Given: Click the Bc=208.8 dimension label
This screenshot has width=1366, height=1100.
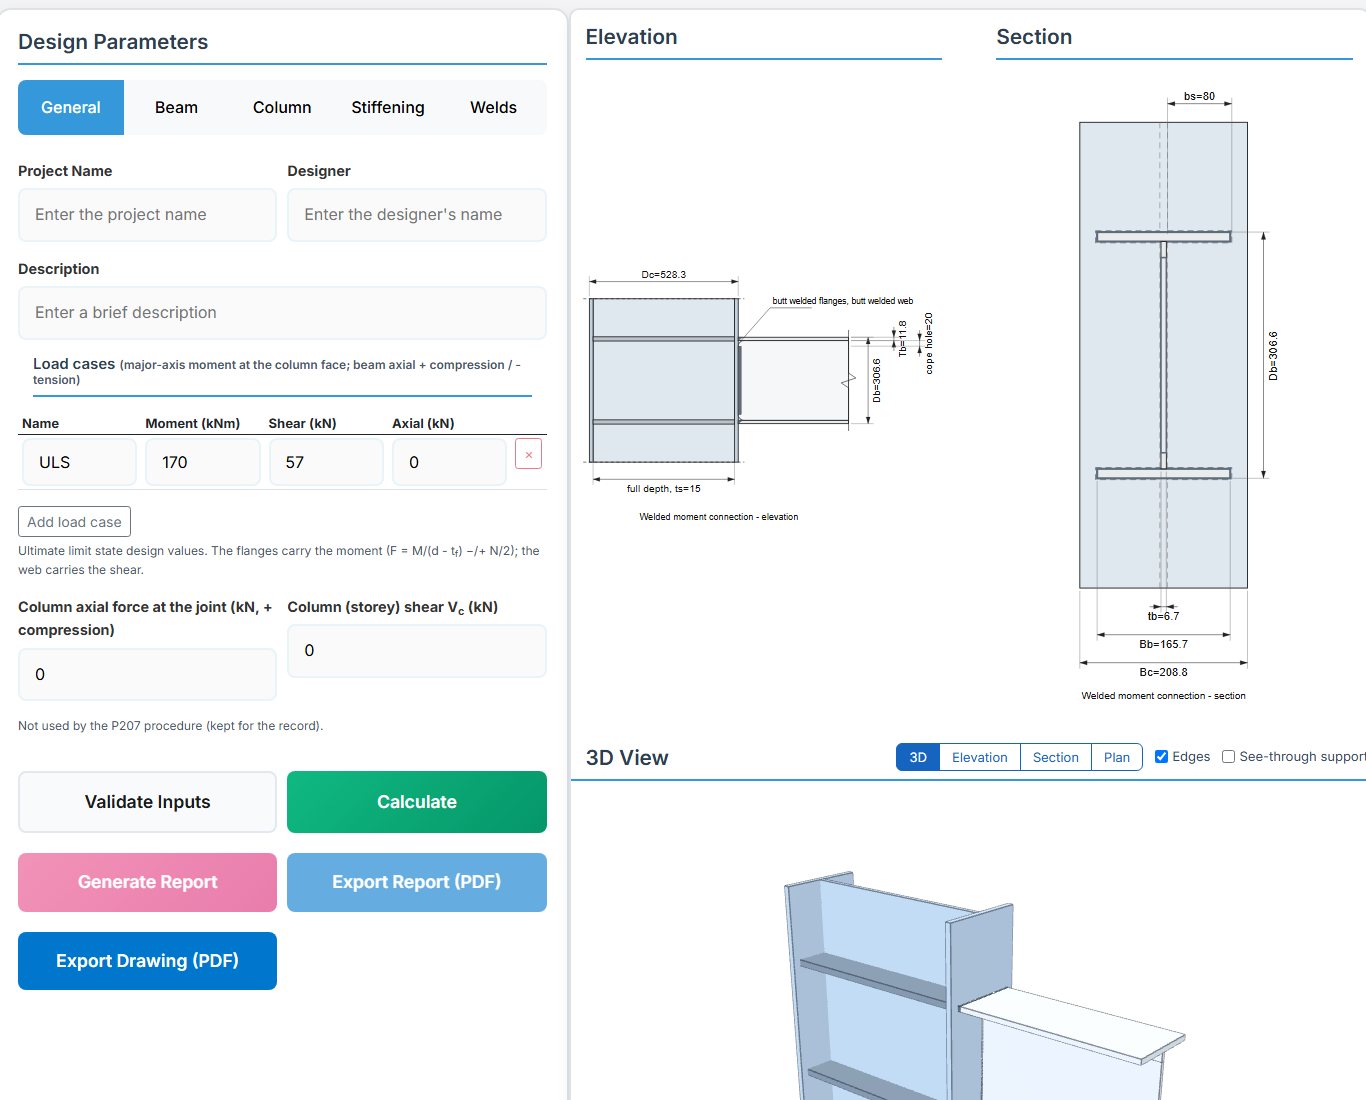Looking at the screenshot, I should coord(1163,672).
